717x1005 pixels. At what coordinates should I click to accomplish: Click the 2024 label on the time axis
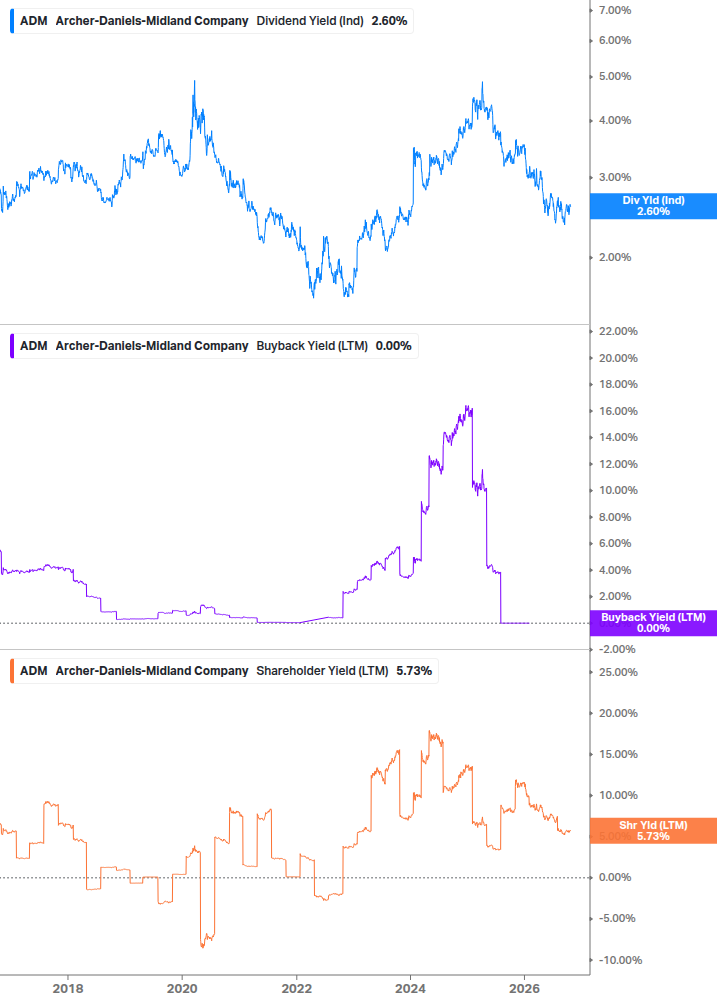click(410, 989)
